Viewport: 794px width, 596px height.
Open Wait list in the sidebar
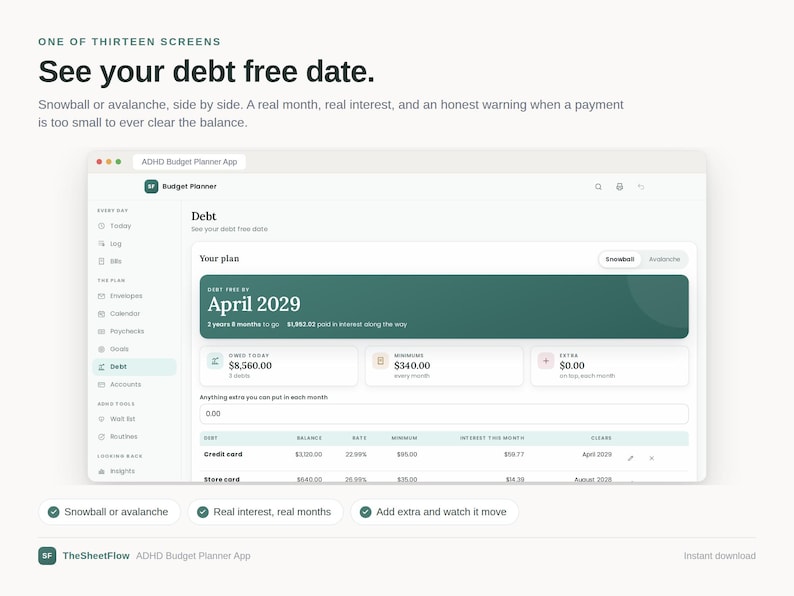(x=134, y=419)
